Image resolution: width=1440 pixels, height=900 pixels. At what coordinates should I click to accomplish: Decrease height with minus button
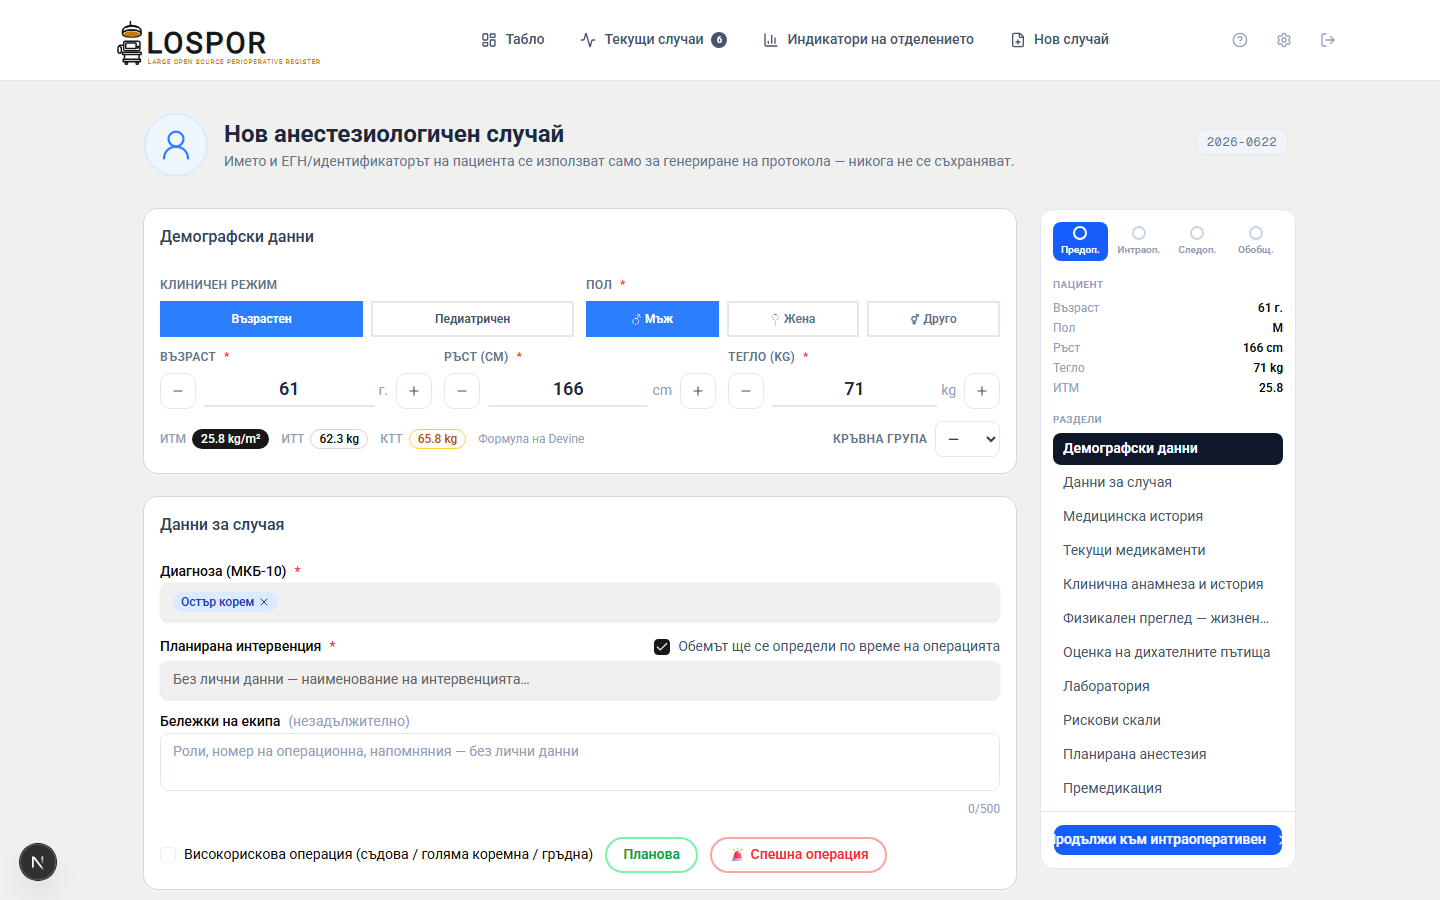point(462,391)
